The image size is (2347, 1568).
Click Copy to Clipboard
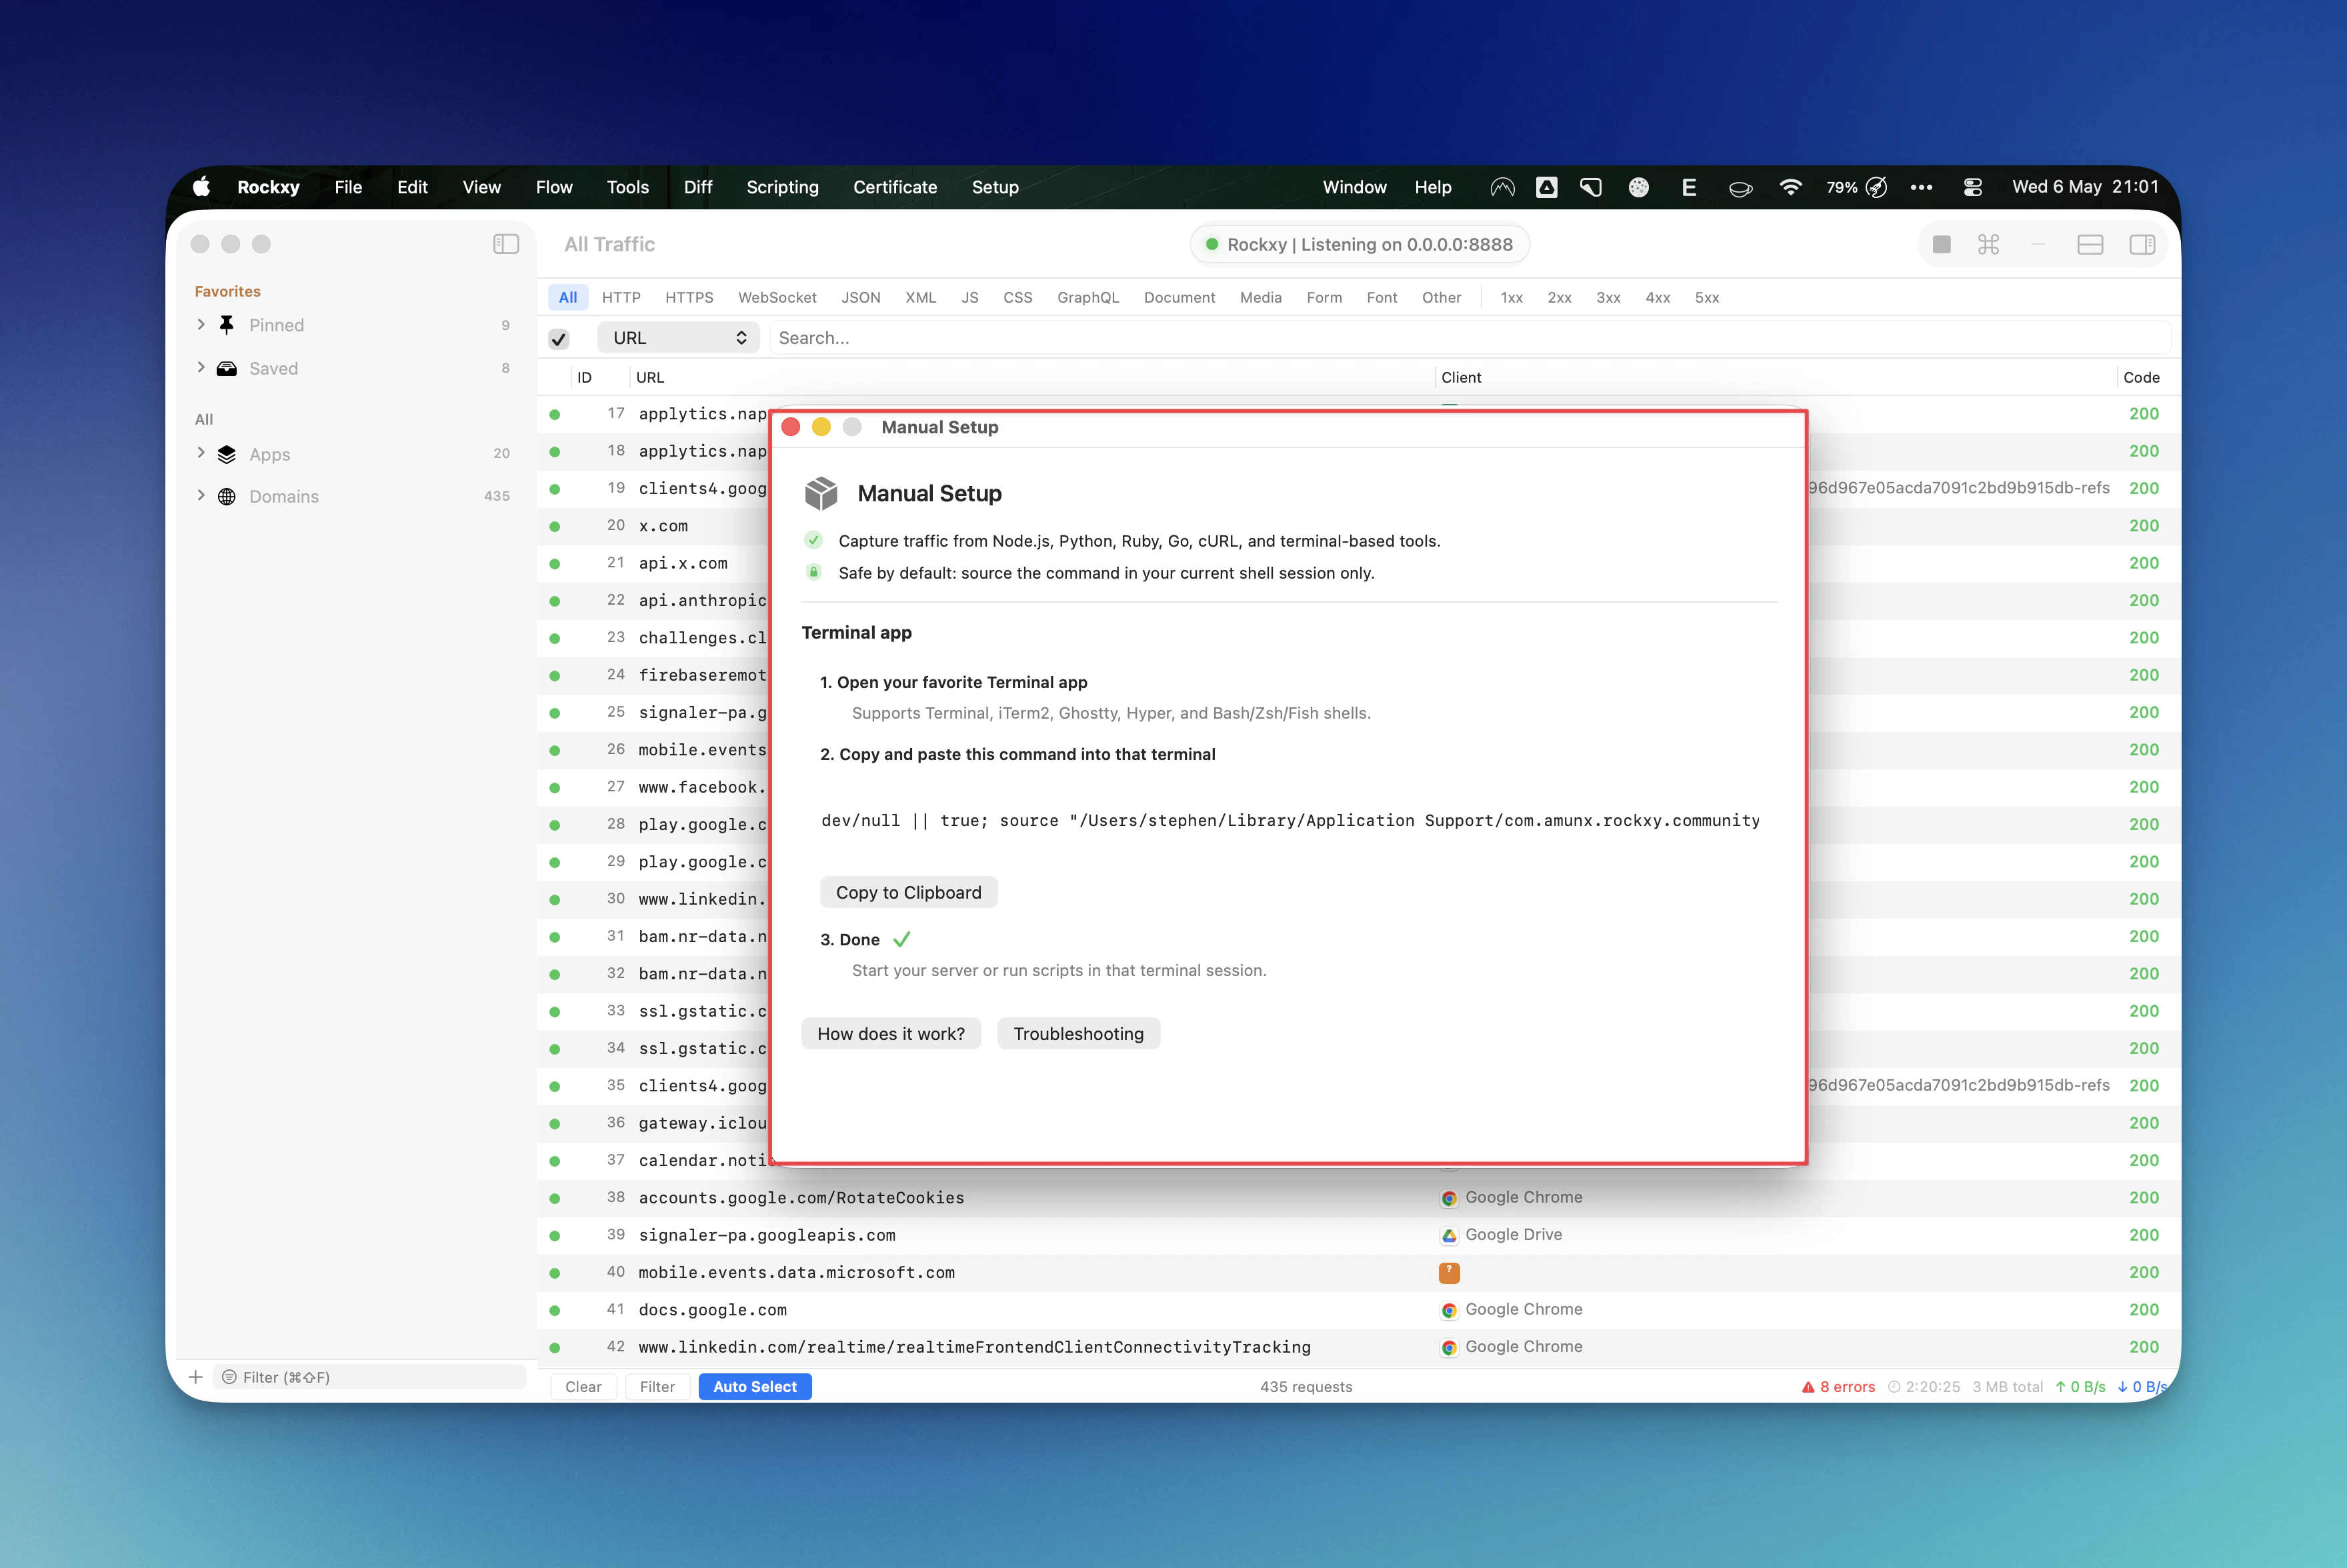pyautogui.click(x=909, y=892)
